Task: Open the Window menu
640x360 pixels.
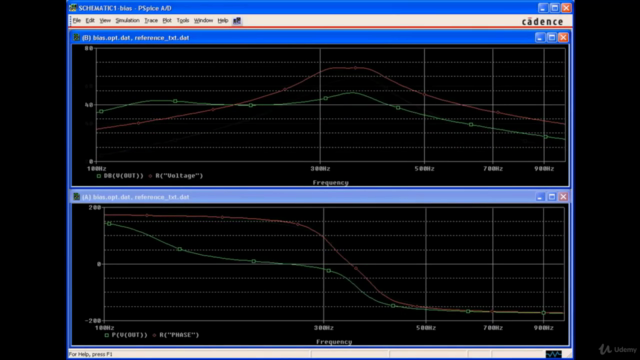Action: point(203,20)
